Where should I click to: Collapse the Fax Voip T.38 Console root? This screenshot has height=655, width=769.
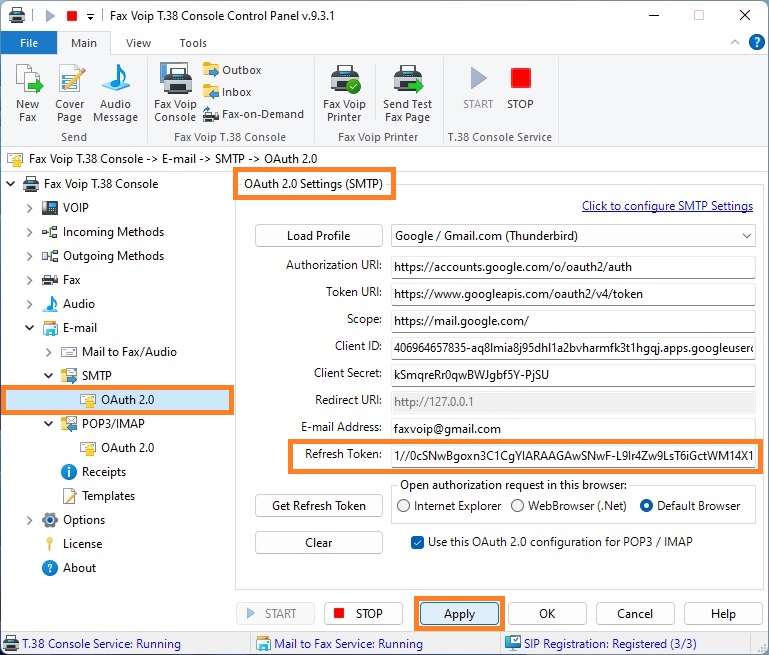(x=10, y=184)
